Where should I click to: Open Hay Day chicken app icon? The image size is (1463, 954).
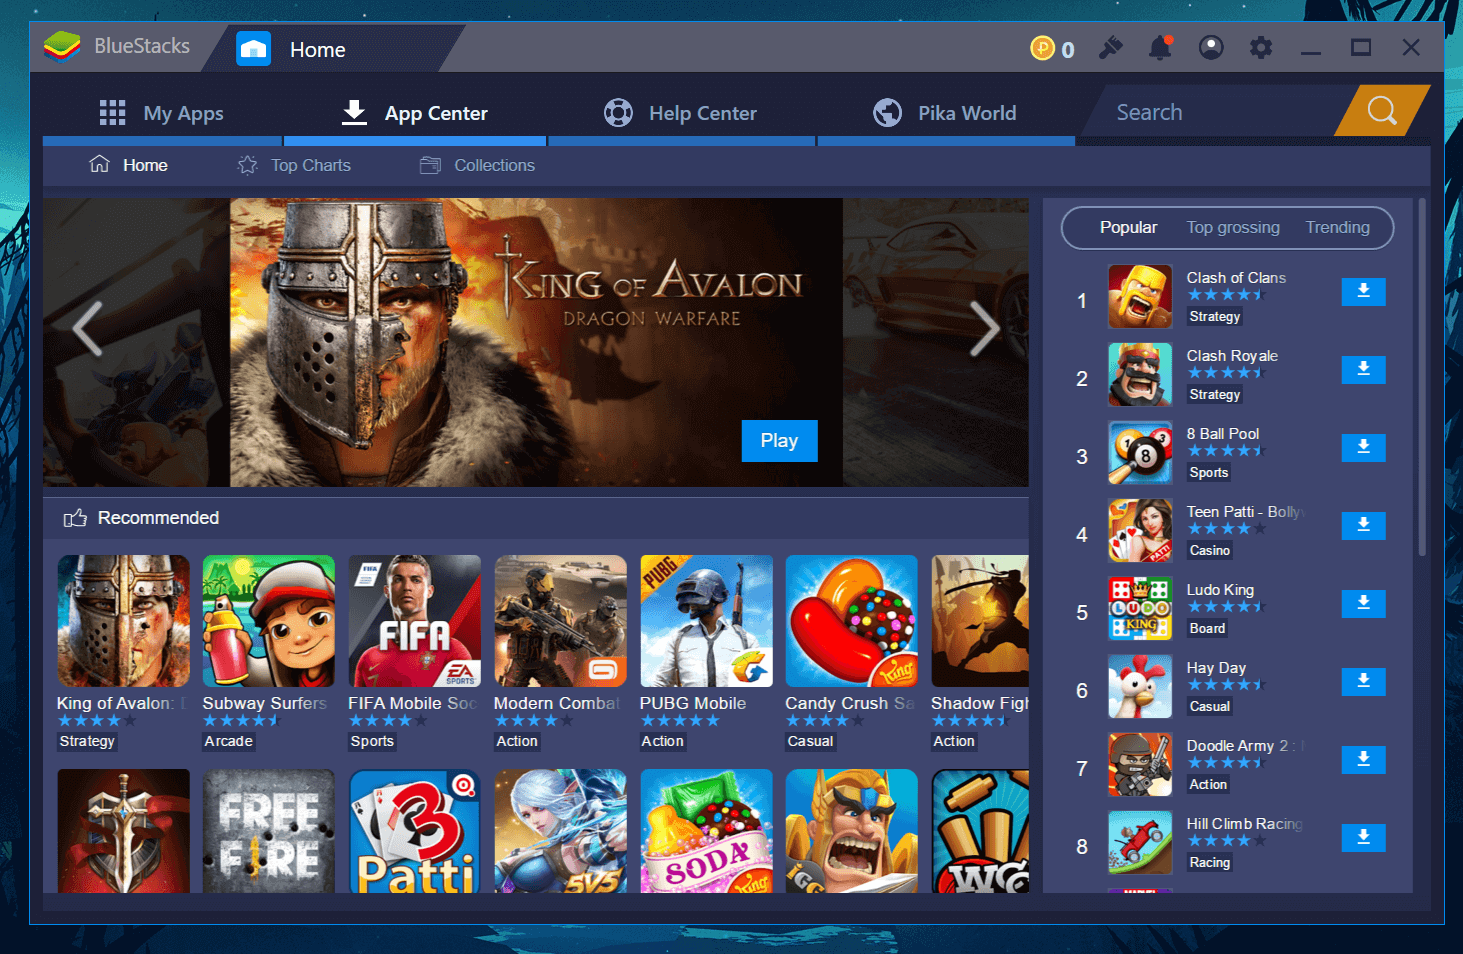pos(1140,686)
